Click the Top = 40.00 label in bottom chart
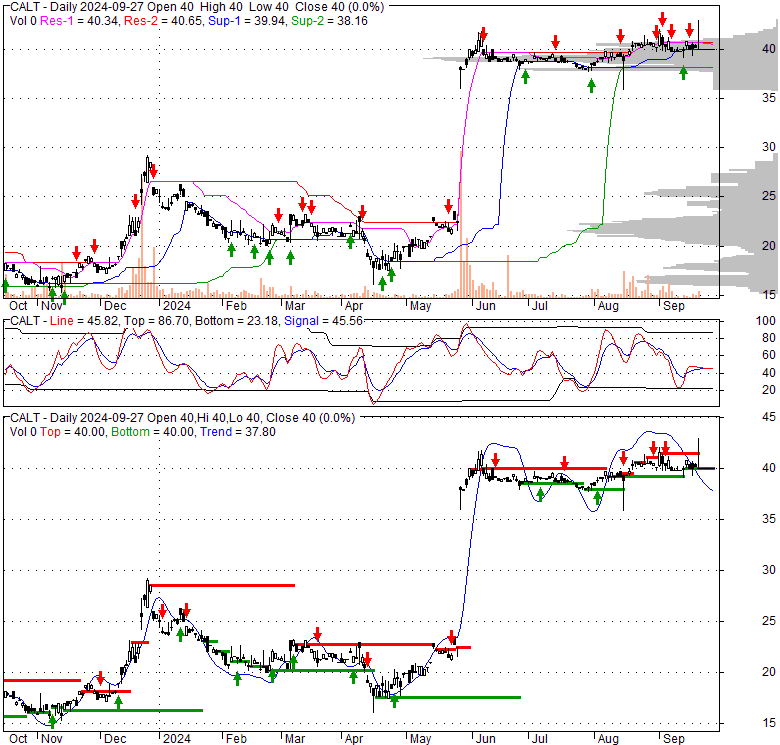780x745 pixels. click(x=72, y=432)
